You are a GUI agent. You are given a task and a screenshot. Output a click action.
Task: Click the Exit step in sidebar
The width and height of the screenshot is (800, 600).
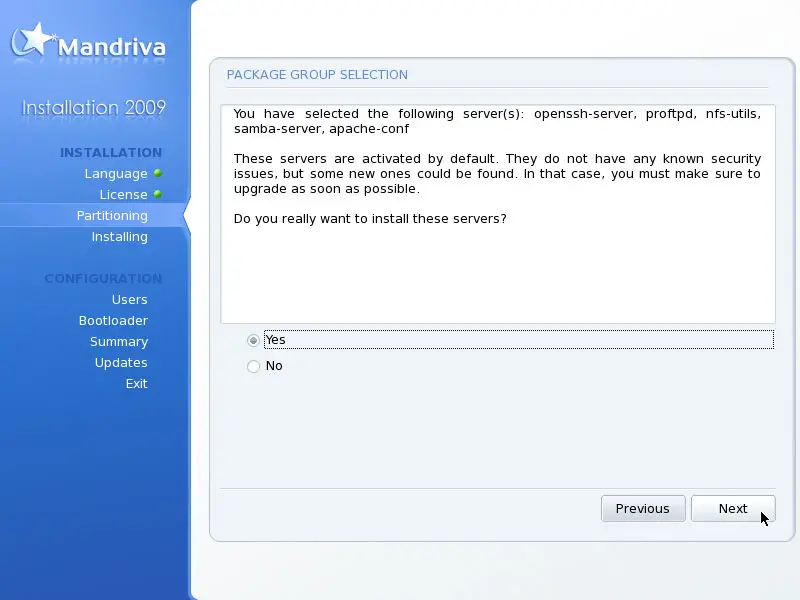136,384
